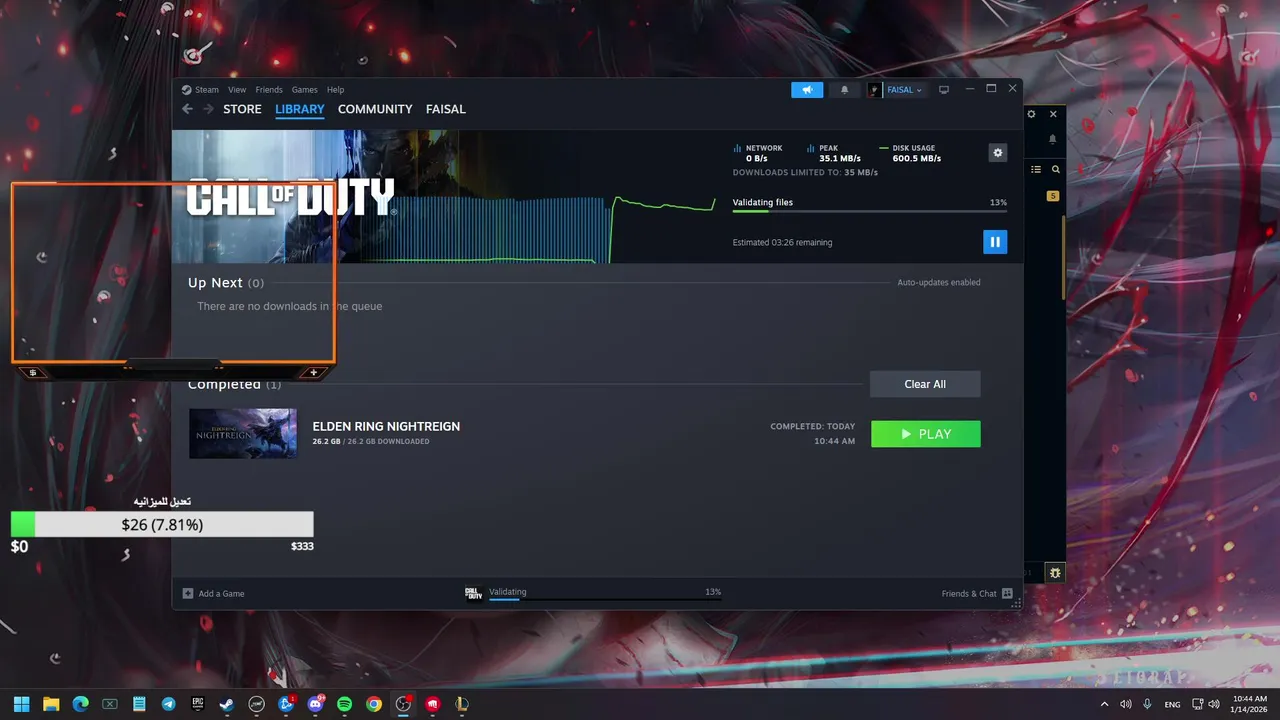Click the Call of Duty banner logo
Screen dimensions: 1280x720
pyautogui.click(x=291, y=198)
